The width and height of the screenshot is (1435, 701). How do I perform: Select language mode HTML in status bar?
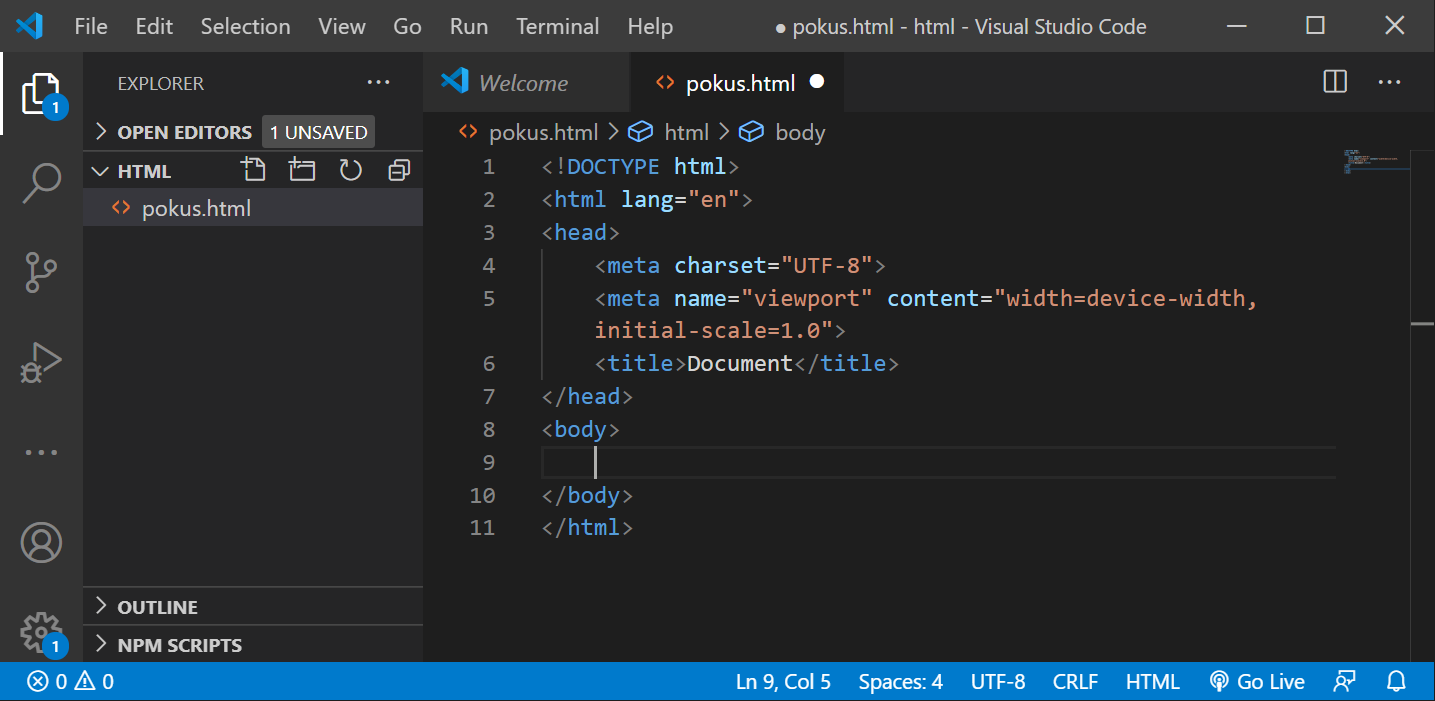1152,682
